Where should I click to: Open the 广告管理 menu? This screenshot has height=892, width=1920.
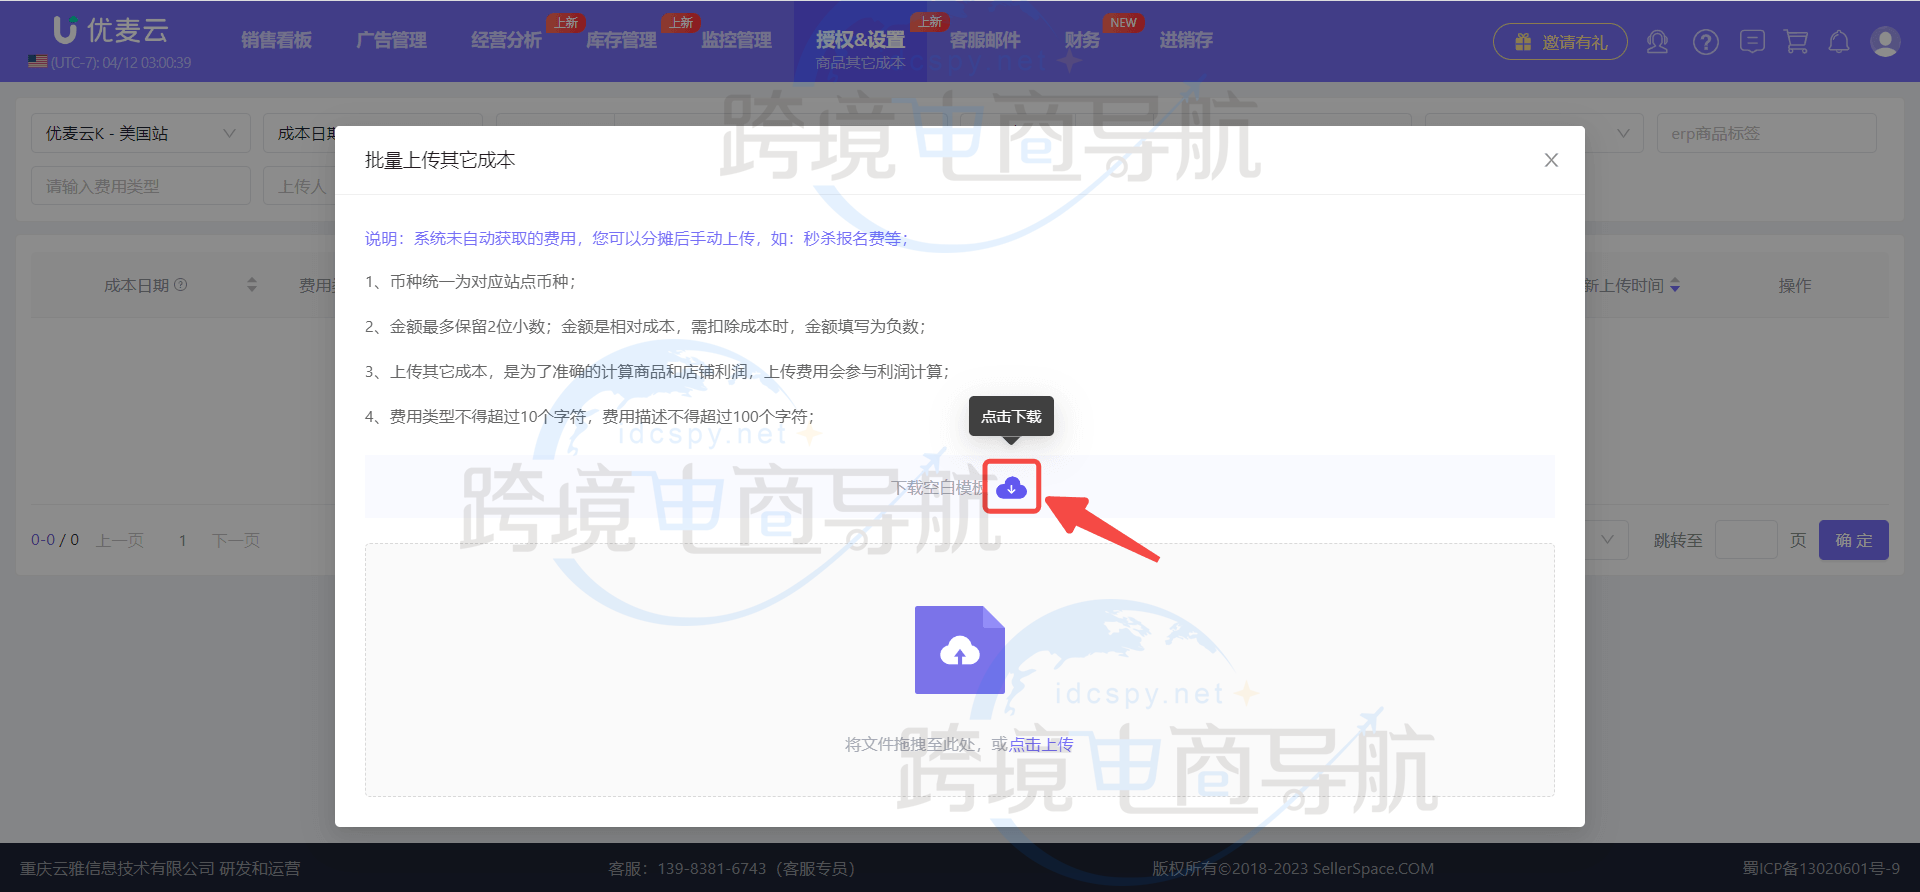coord(392,40)
